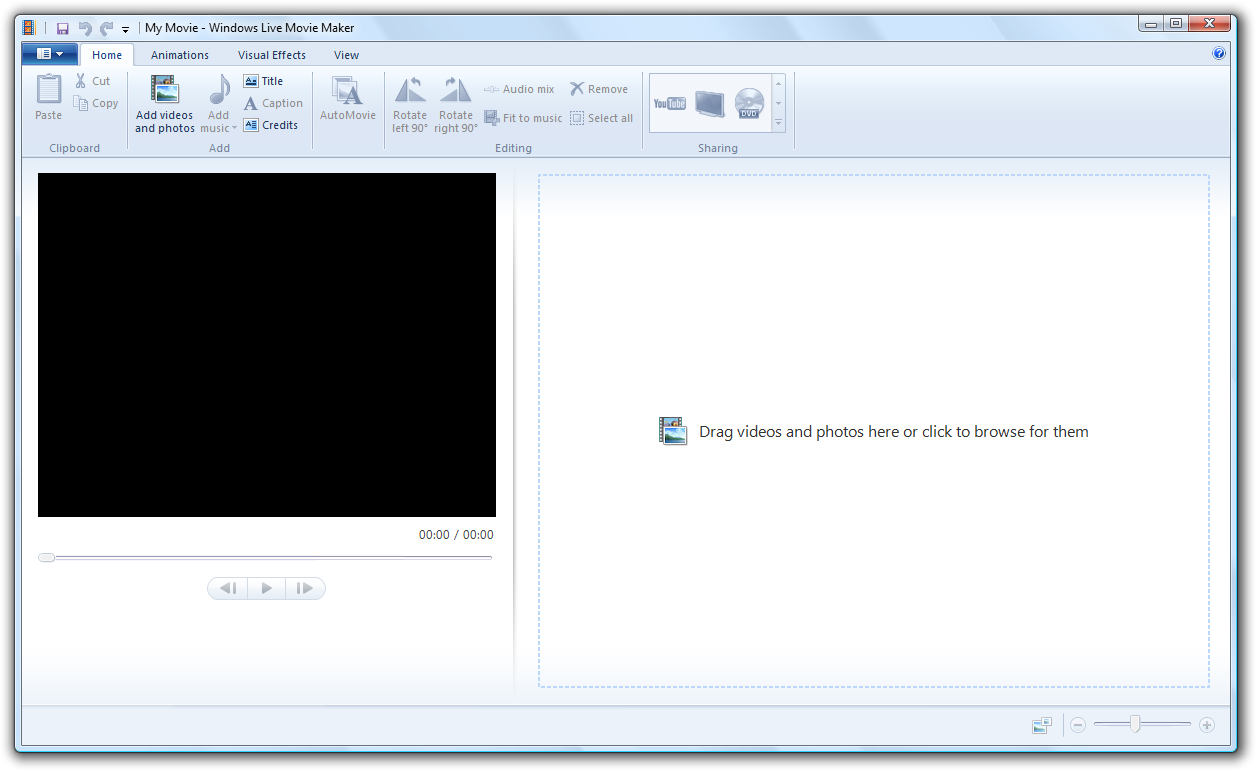Click the Play button under preview

click(266, 588)
